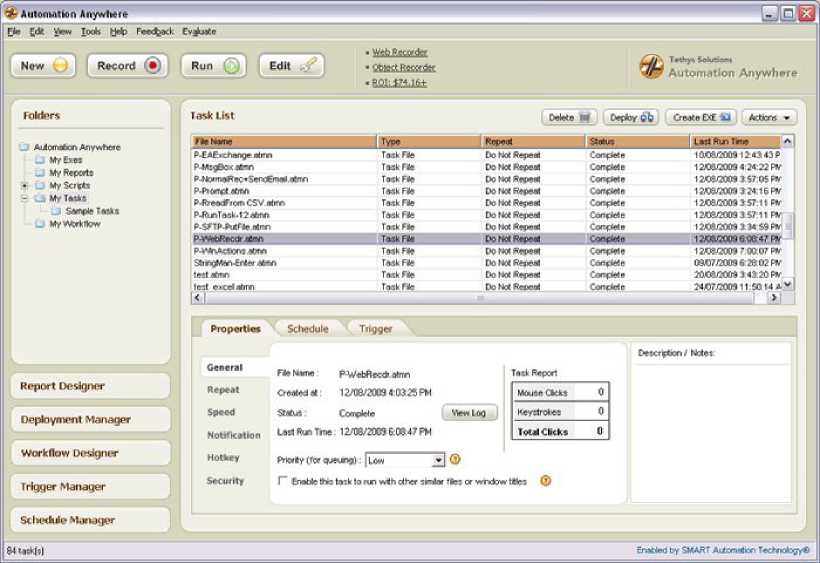
Task: Expand the My Scripts folder
Action: click(x=25, y=186)
